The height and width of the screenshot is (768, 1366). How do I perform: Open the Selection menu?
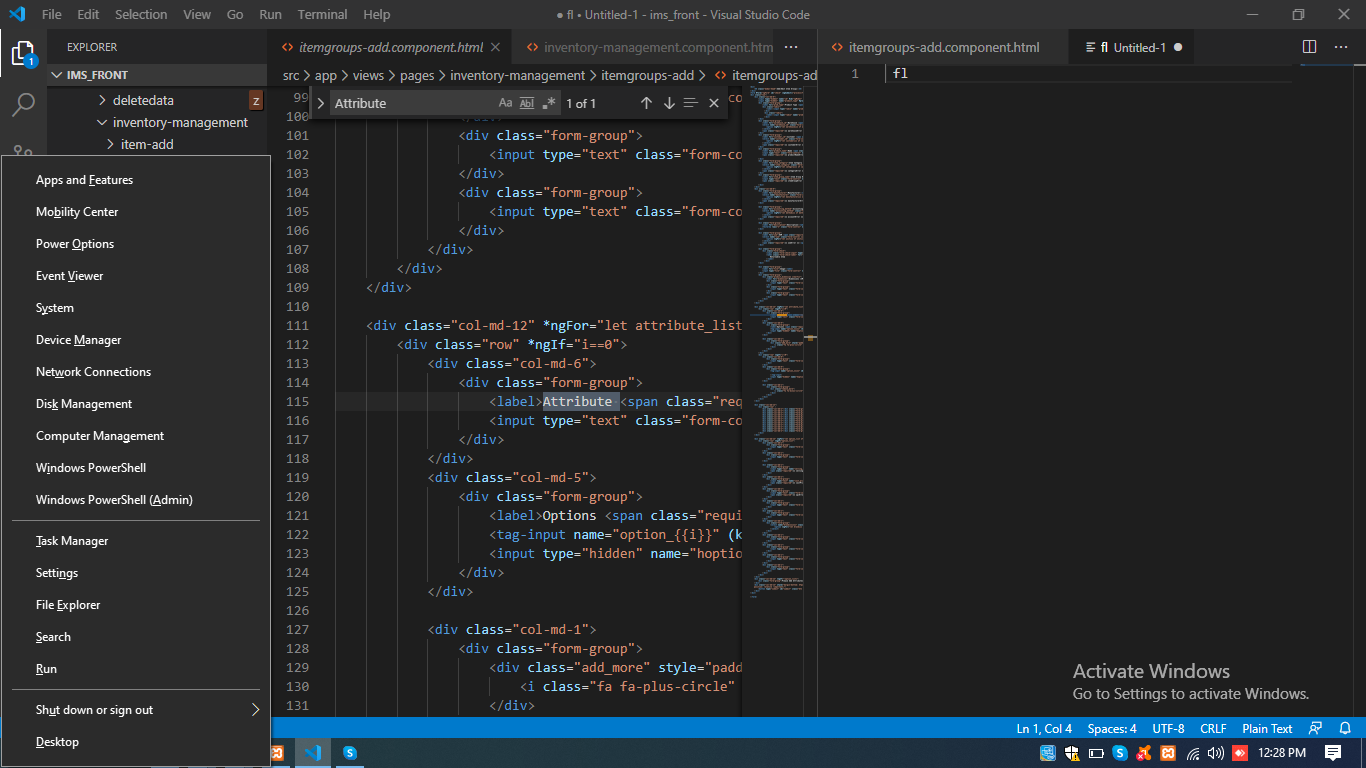(x=141, y=15)
